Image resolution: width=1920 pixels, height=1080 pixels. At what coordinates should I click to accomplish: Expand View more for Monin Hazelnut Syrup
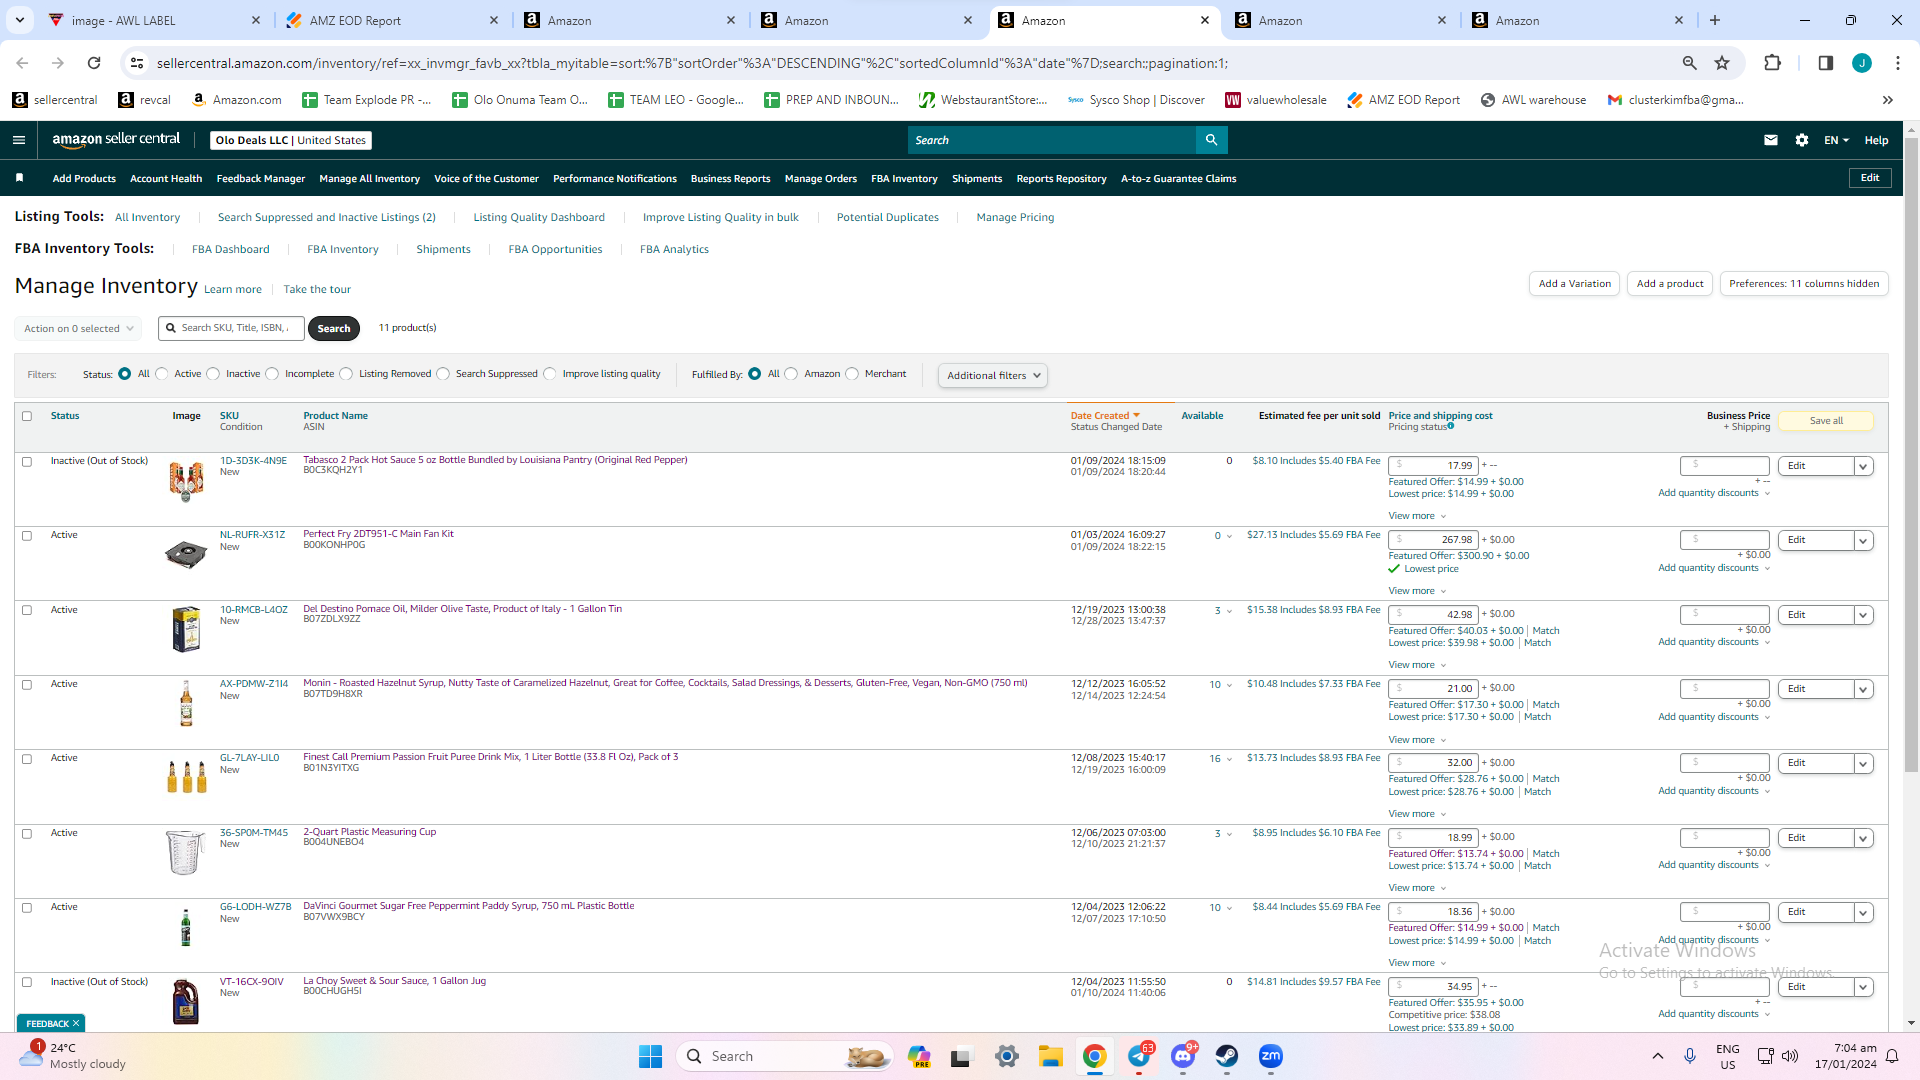click(x=1417, y=740)
